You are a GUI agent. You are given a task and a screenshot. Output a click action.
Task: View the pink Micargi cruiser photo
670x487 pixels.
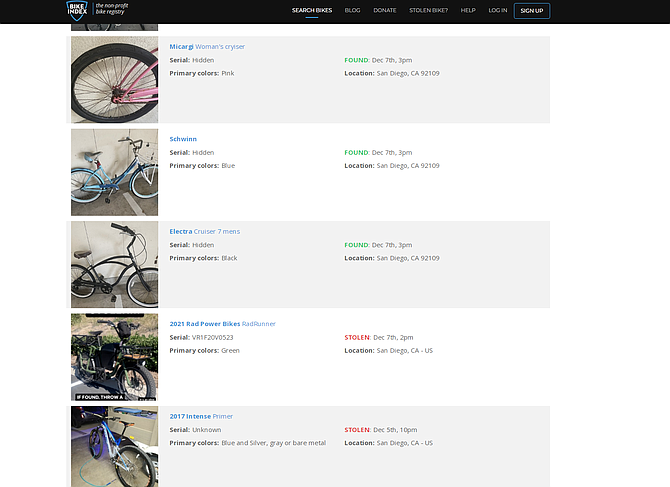[x=115, y=79]
